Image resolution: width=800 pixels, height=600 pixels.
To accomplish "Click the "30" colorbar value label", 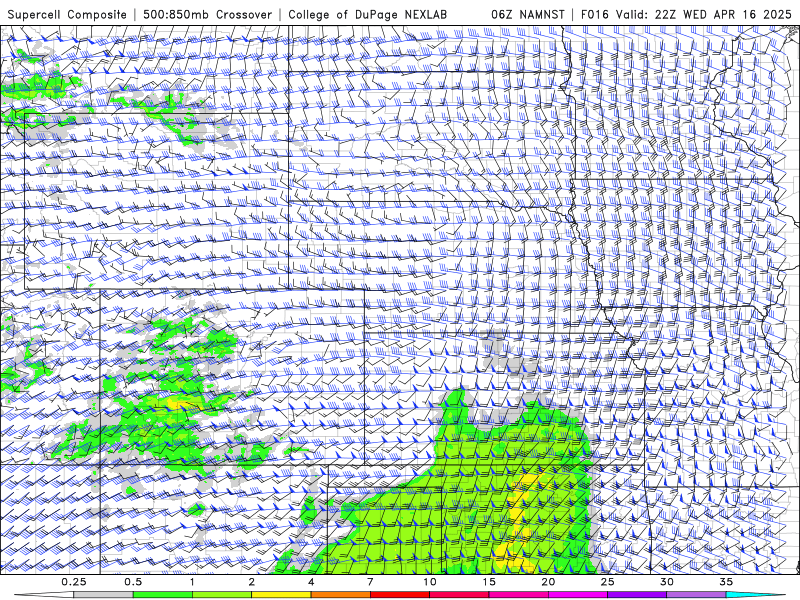I will pyautogui.click(x=667, y=582).
